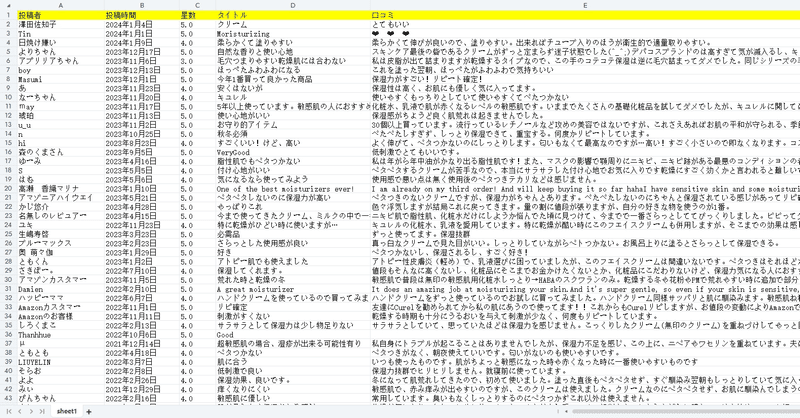Viewport: 800px width, 418px height.
Task: Select column B header
Action: pyautogui.click(x=142, y=6)
